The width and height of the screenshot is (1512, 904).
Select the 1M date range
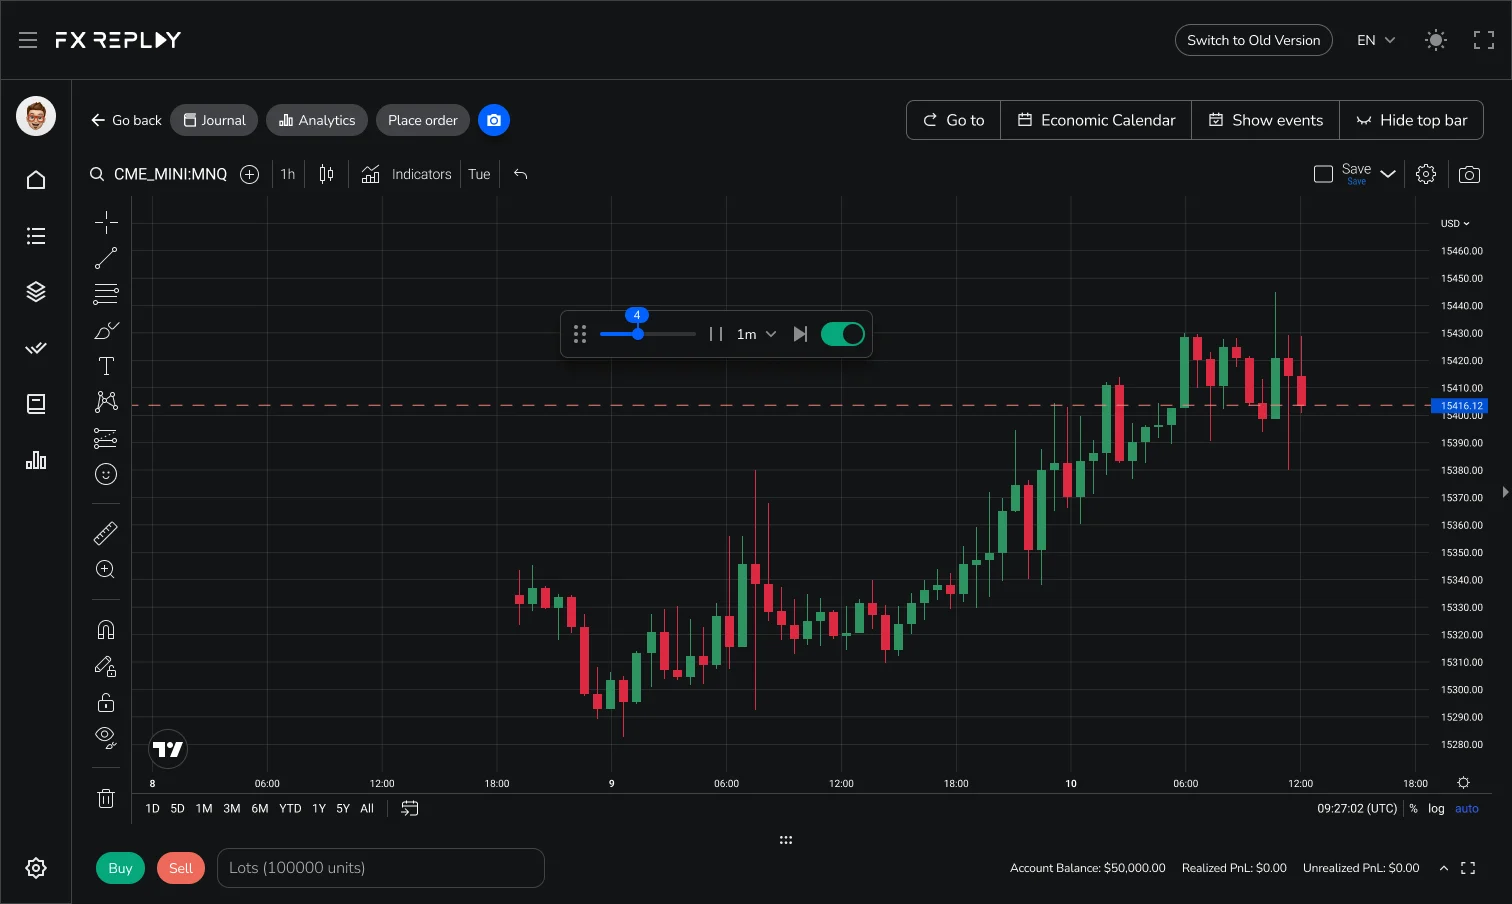pos(204,808)
